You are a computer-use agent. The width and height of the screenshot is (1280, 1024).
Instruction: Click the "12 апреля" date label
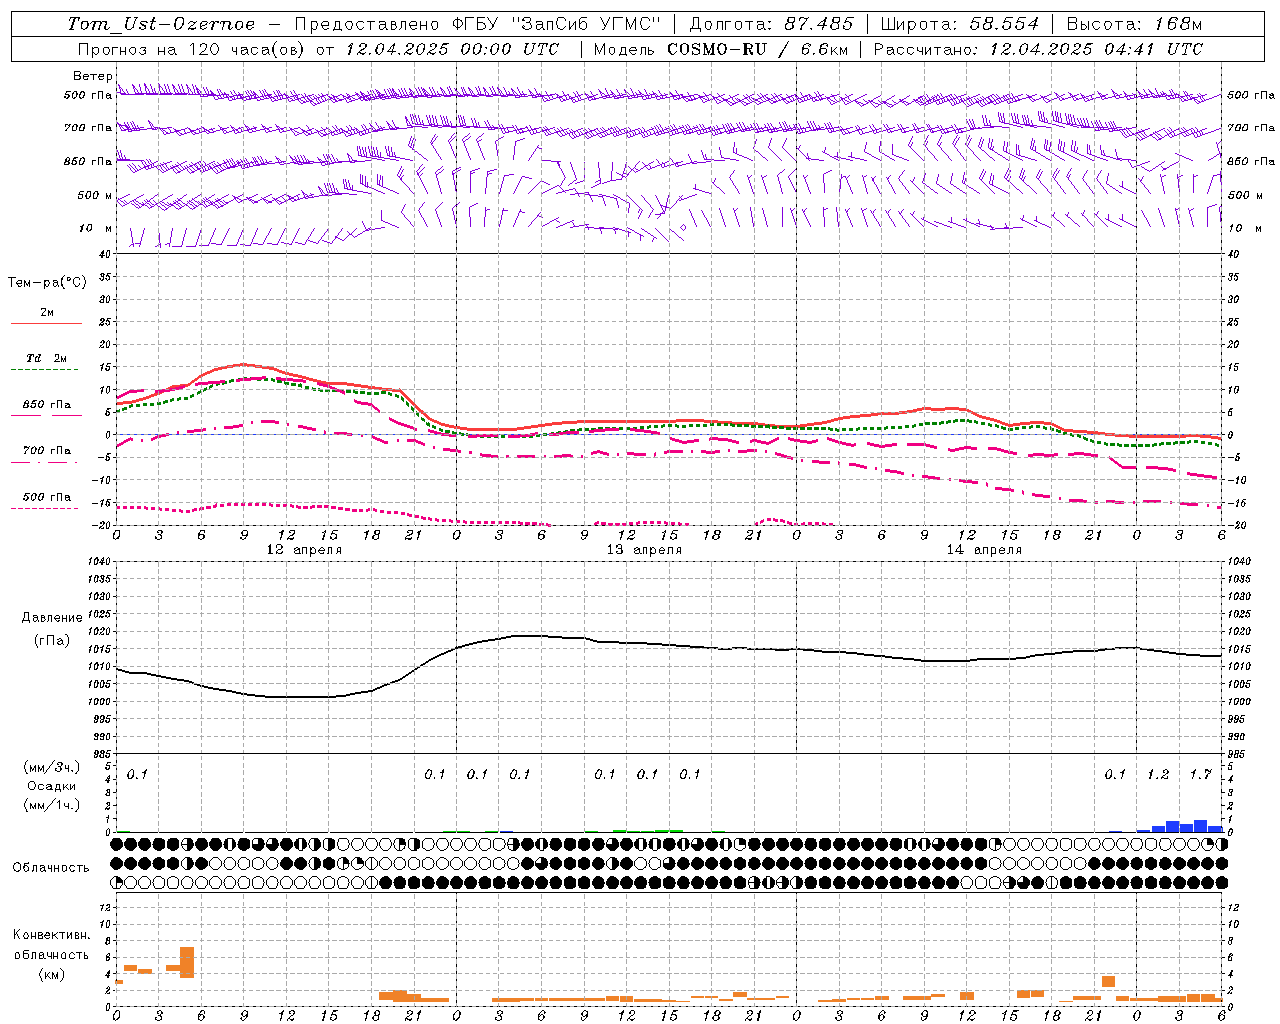coord(304,550)
